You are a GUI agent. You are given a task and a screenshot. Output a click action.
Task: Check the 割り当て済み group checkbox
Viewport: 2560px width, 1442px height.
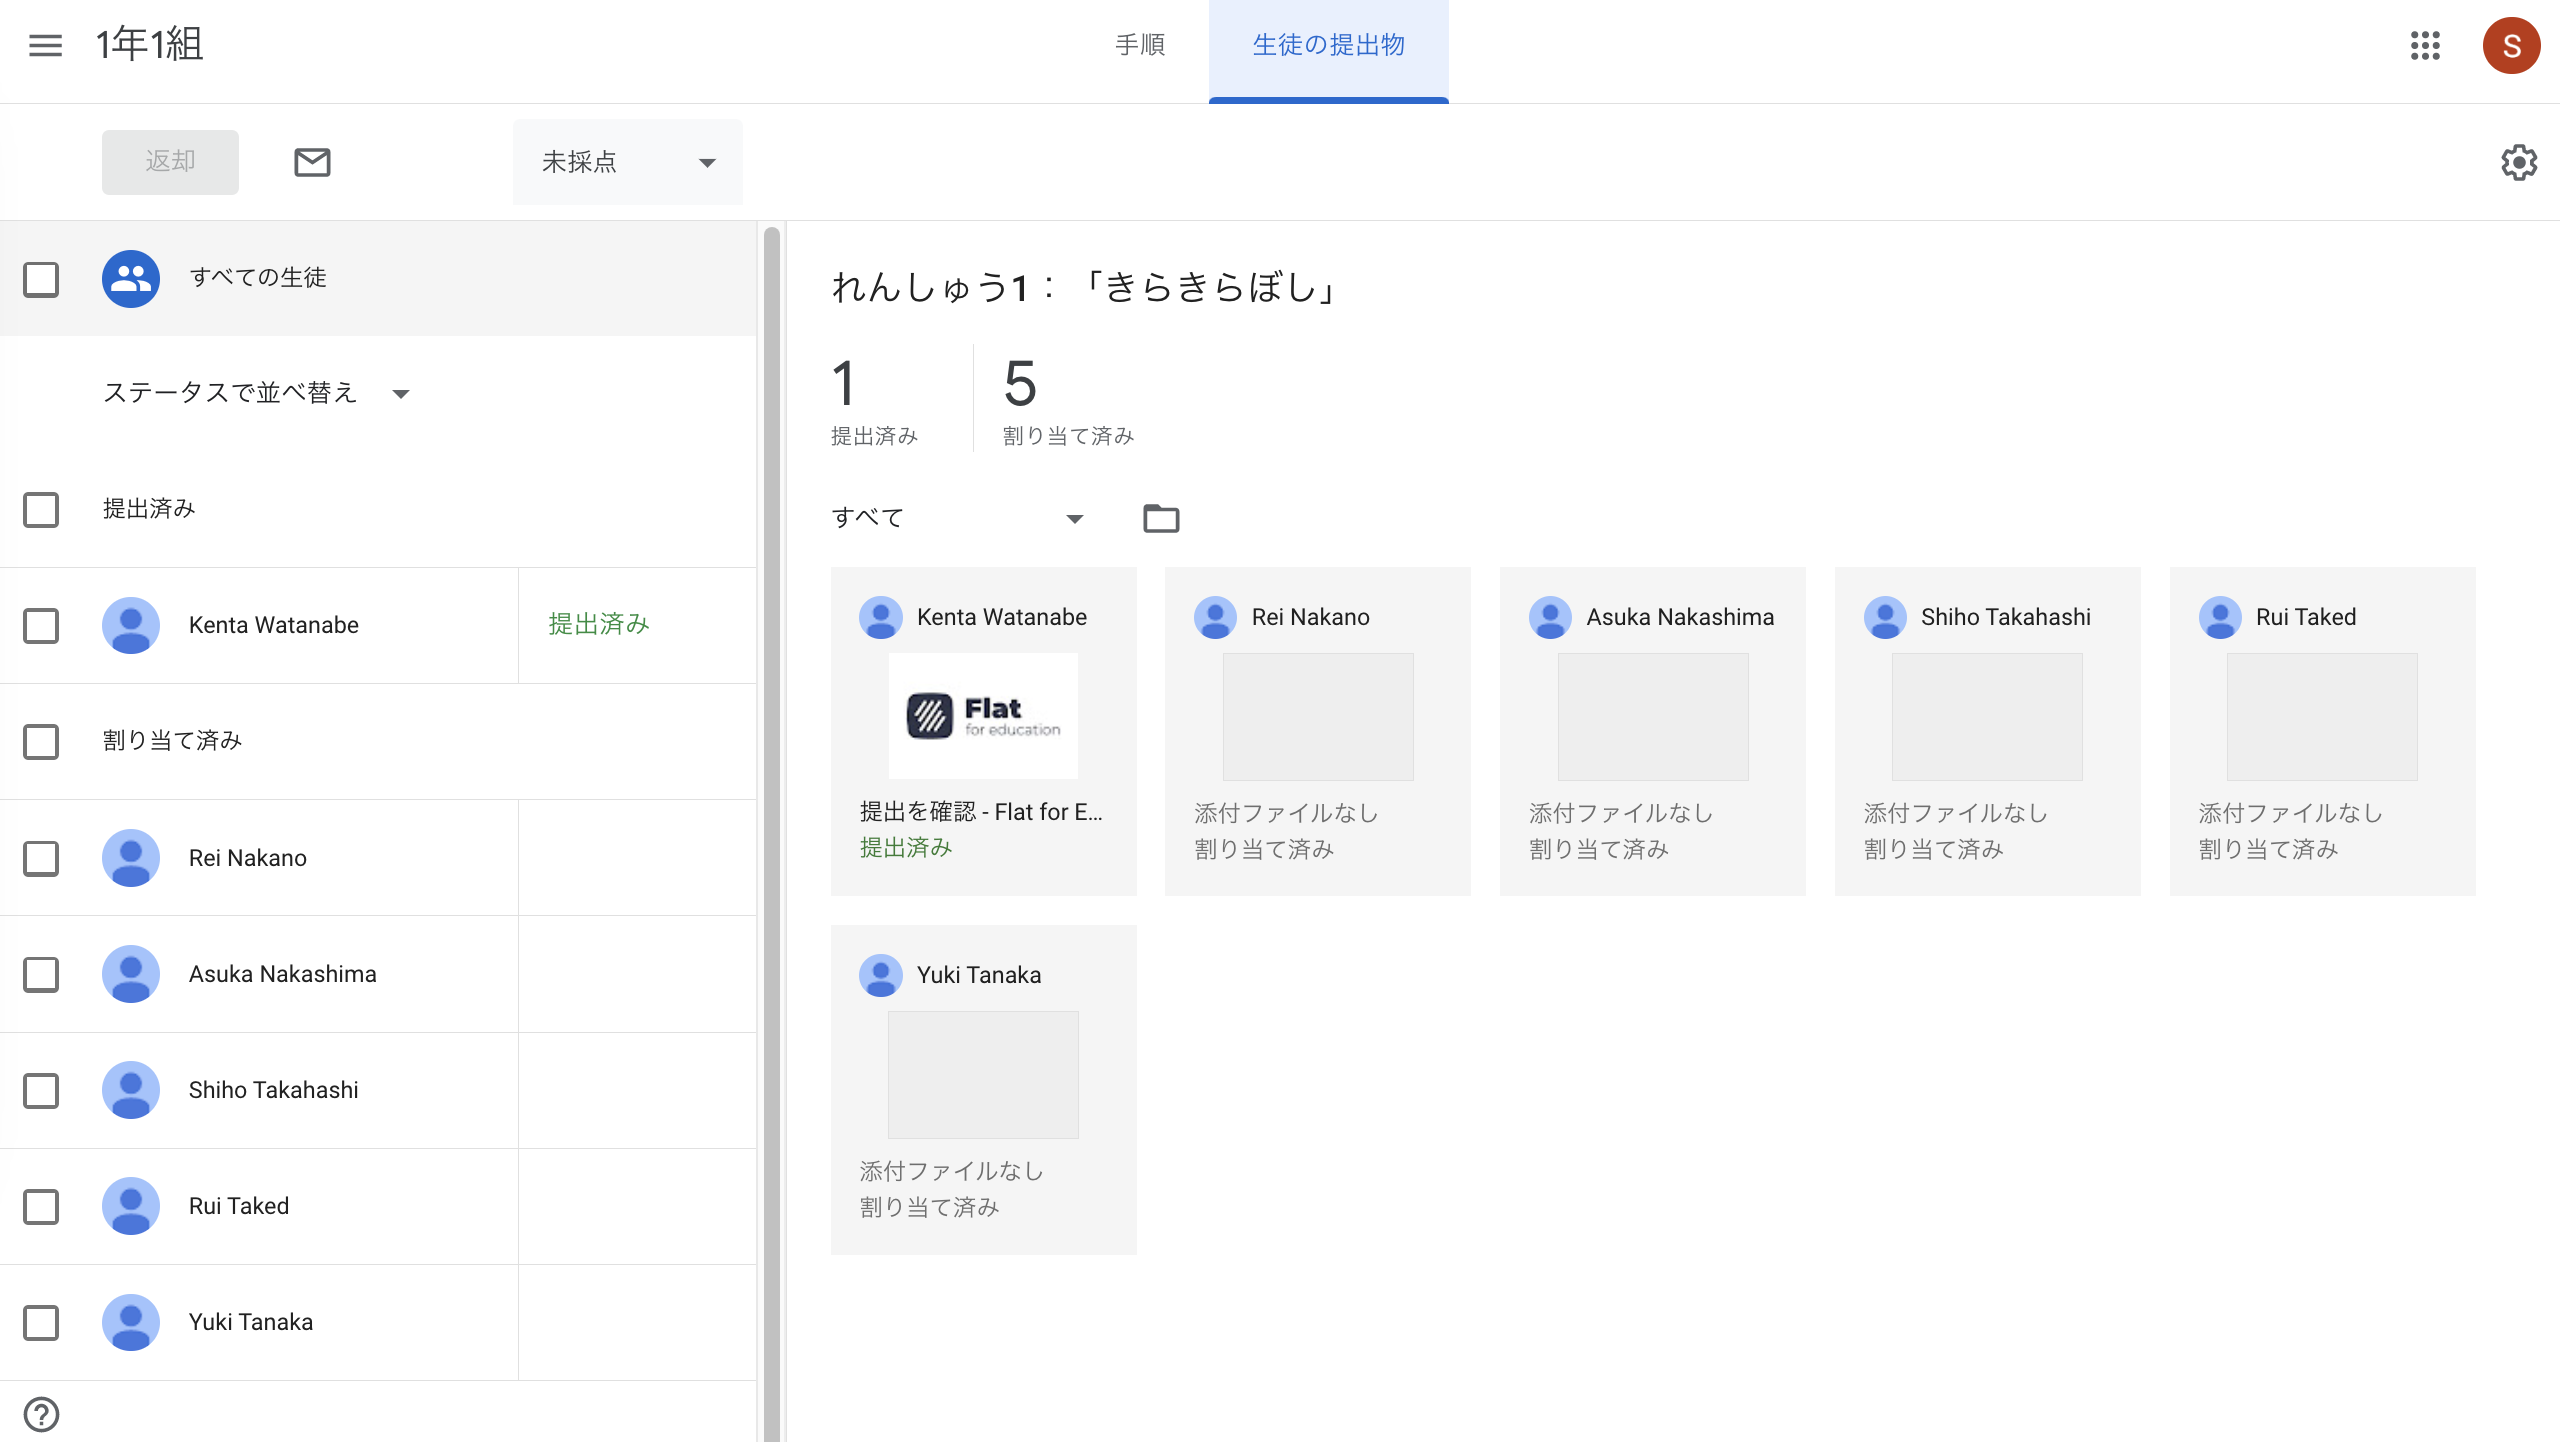coord(40,742)
